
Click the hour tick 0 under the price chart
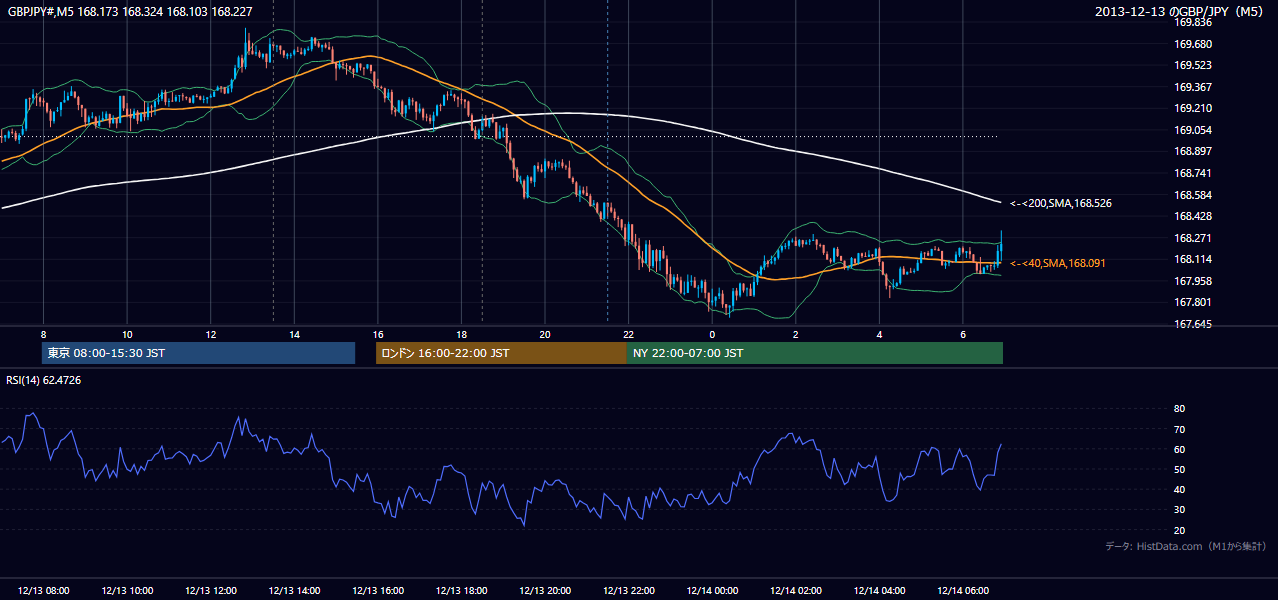[712, 334]
